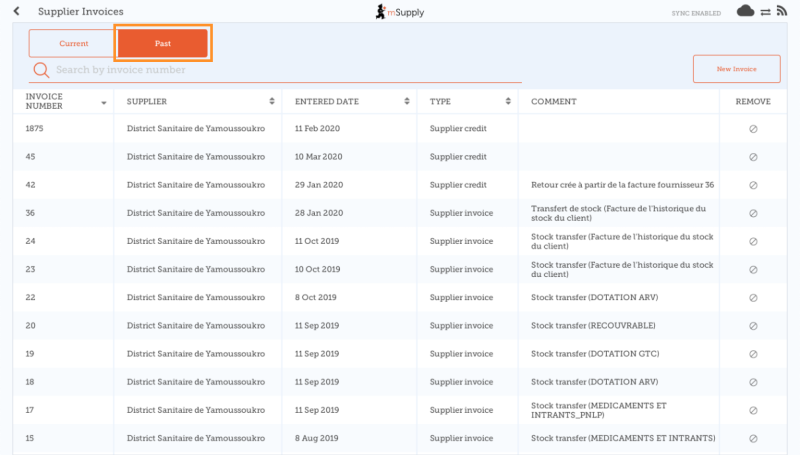Remove invoice 1875 using its remove icon
The image size is (800, 455).
[753, 129]
